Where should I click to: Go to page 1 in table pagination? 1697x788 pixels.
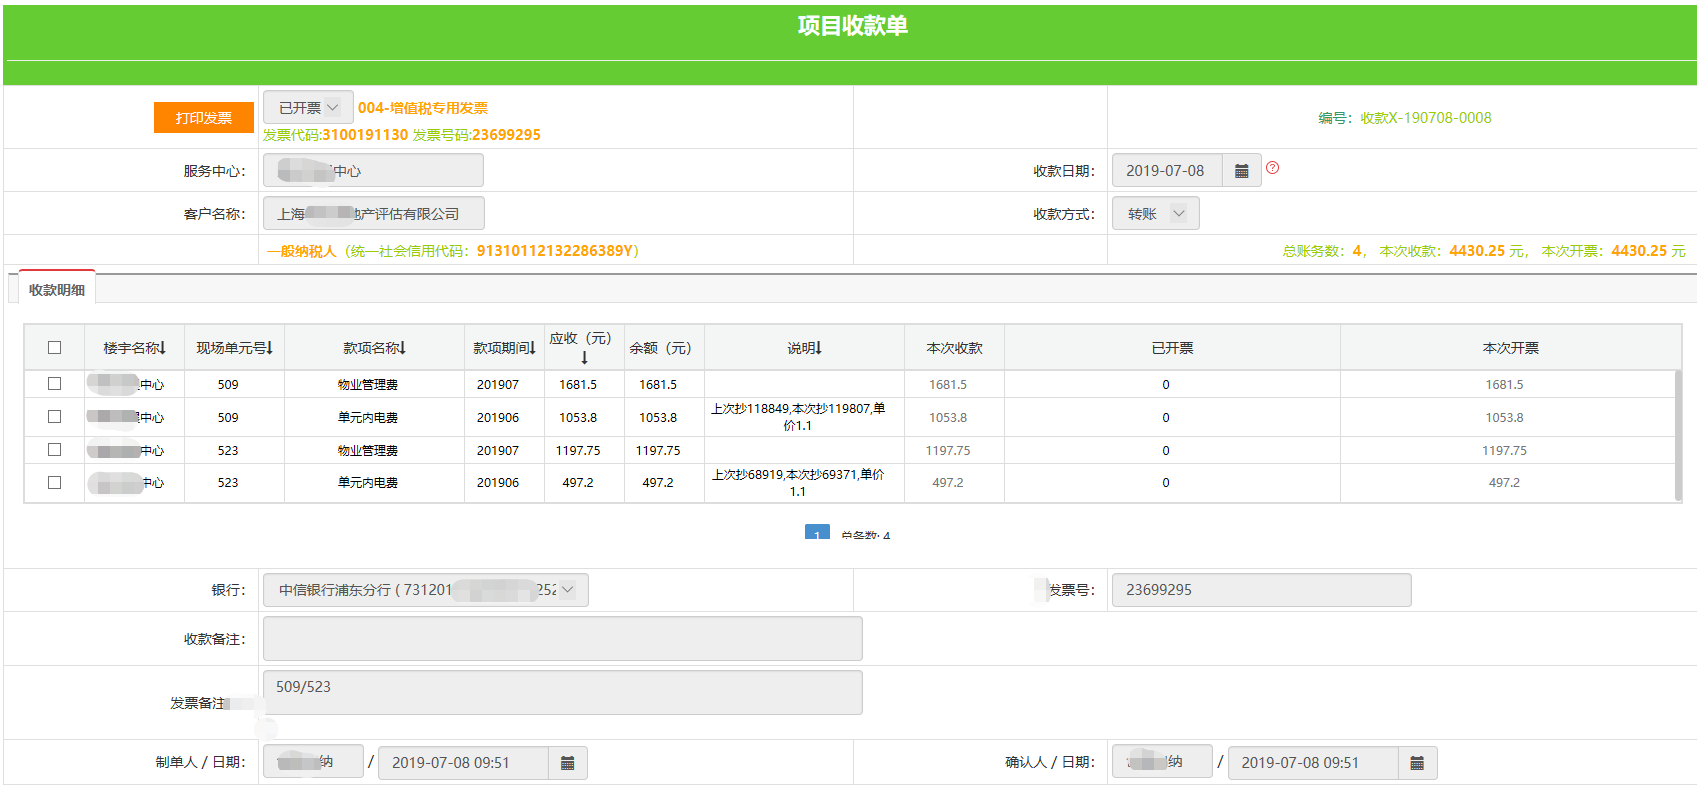tap(817, 533)
